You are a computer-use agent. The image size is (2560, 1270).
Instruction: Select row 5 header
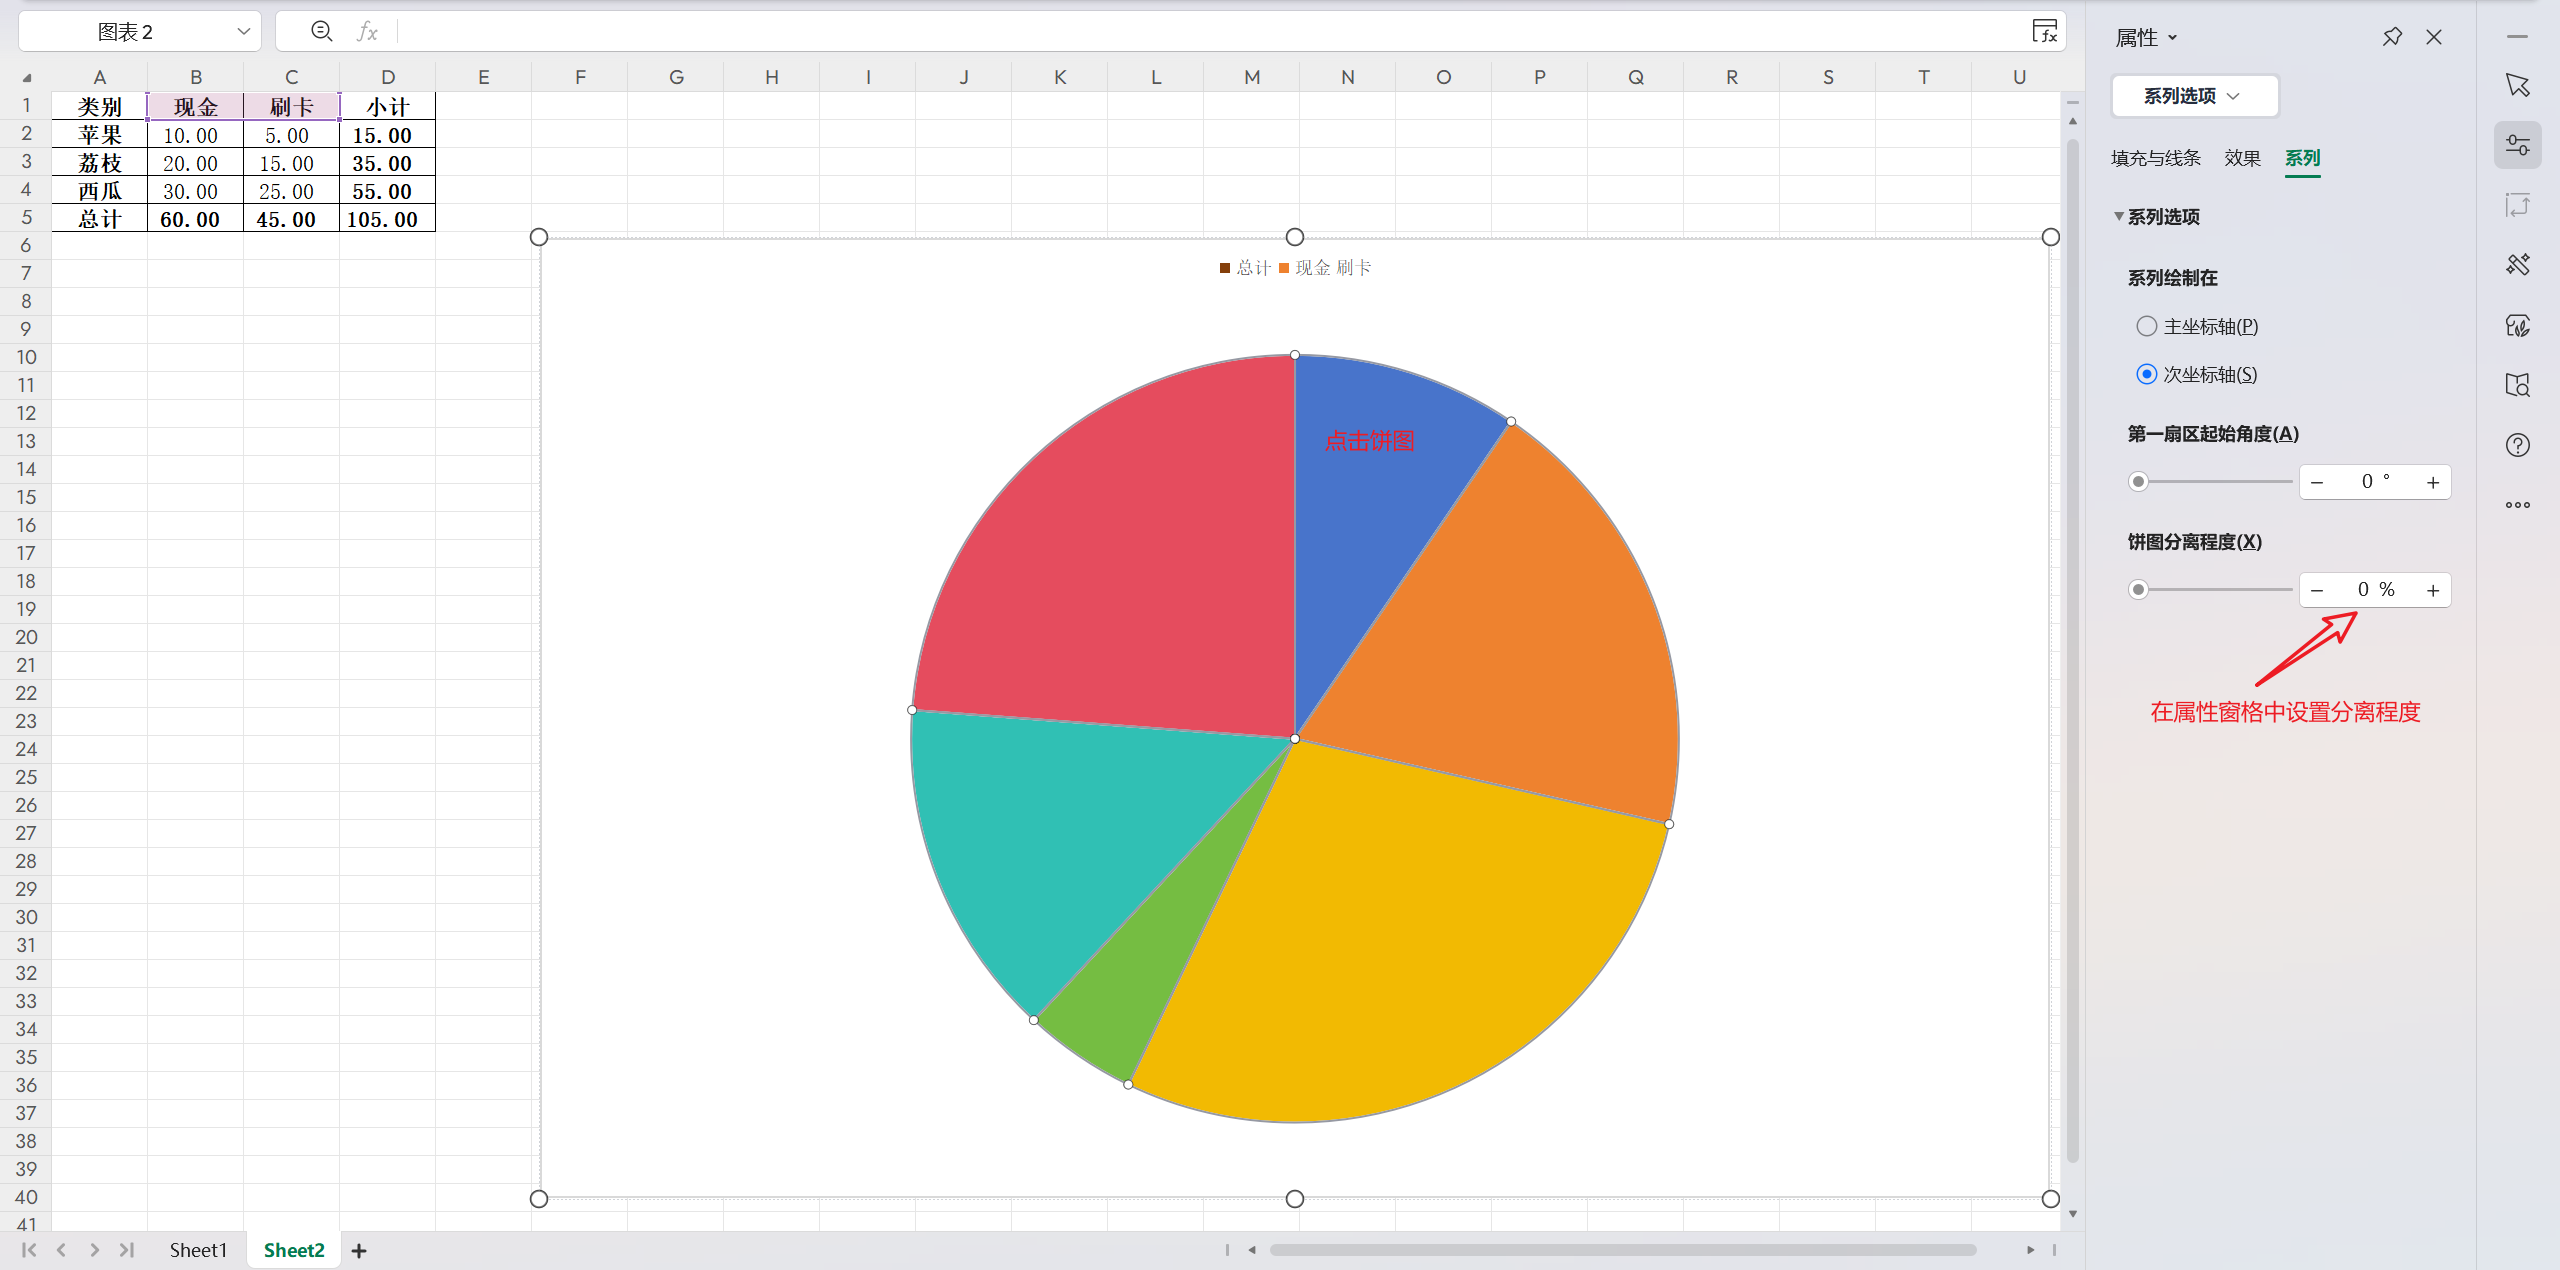coord(26,218)
